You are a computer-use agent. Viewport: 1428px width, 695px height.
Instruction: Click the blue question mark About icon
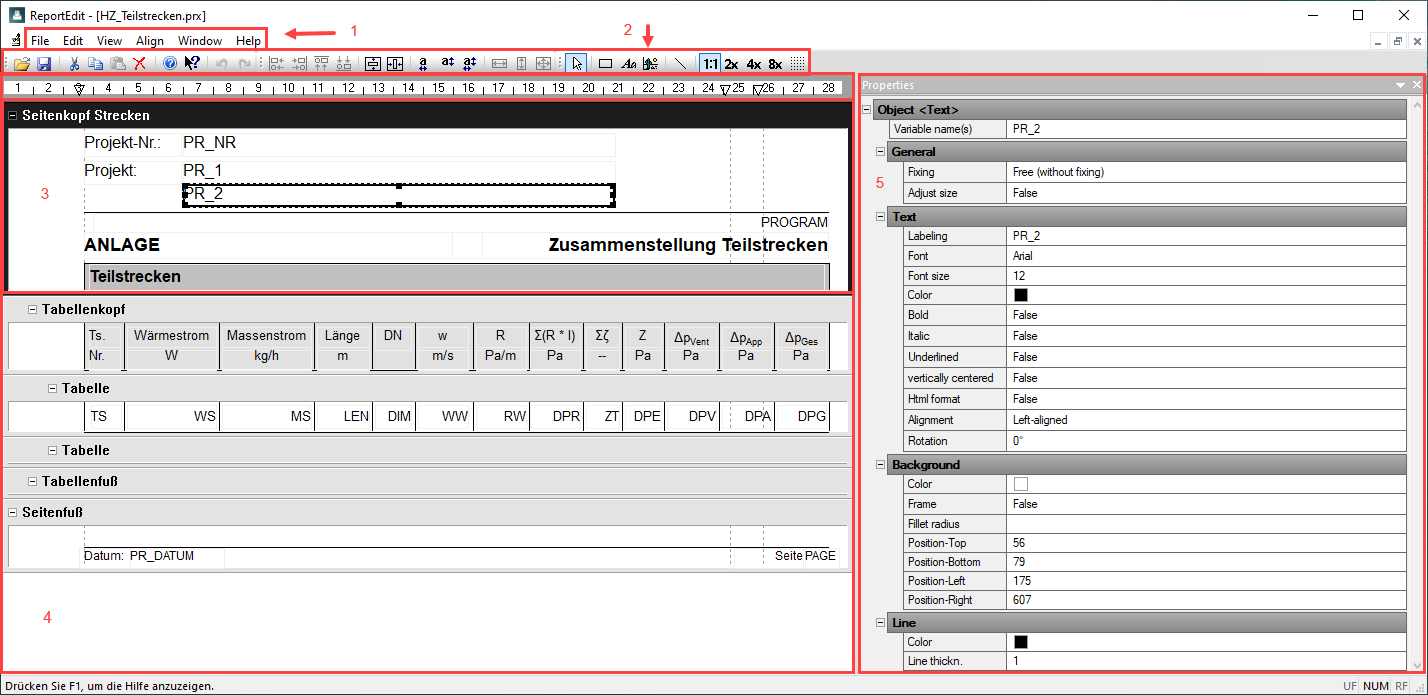click(x=170, y=63)
